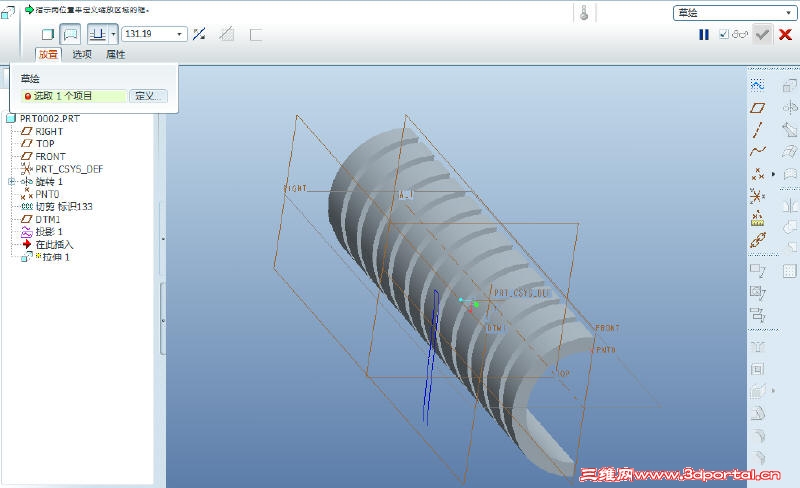Click the variable section sweep icon
This screenshot has width=800, height=488.
[x=790, y=130]
